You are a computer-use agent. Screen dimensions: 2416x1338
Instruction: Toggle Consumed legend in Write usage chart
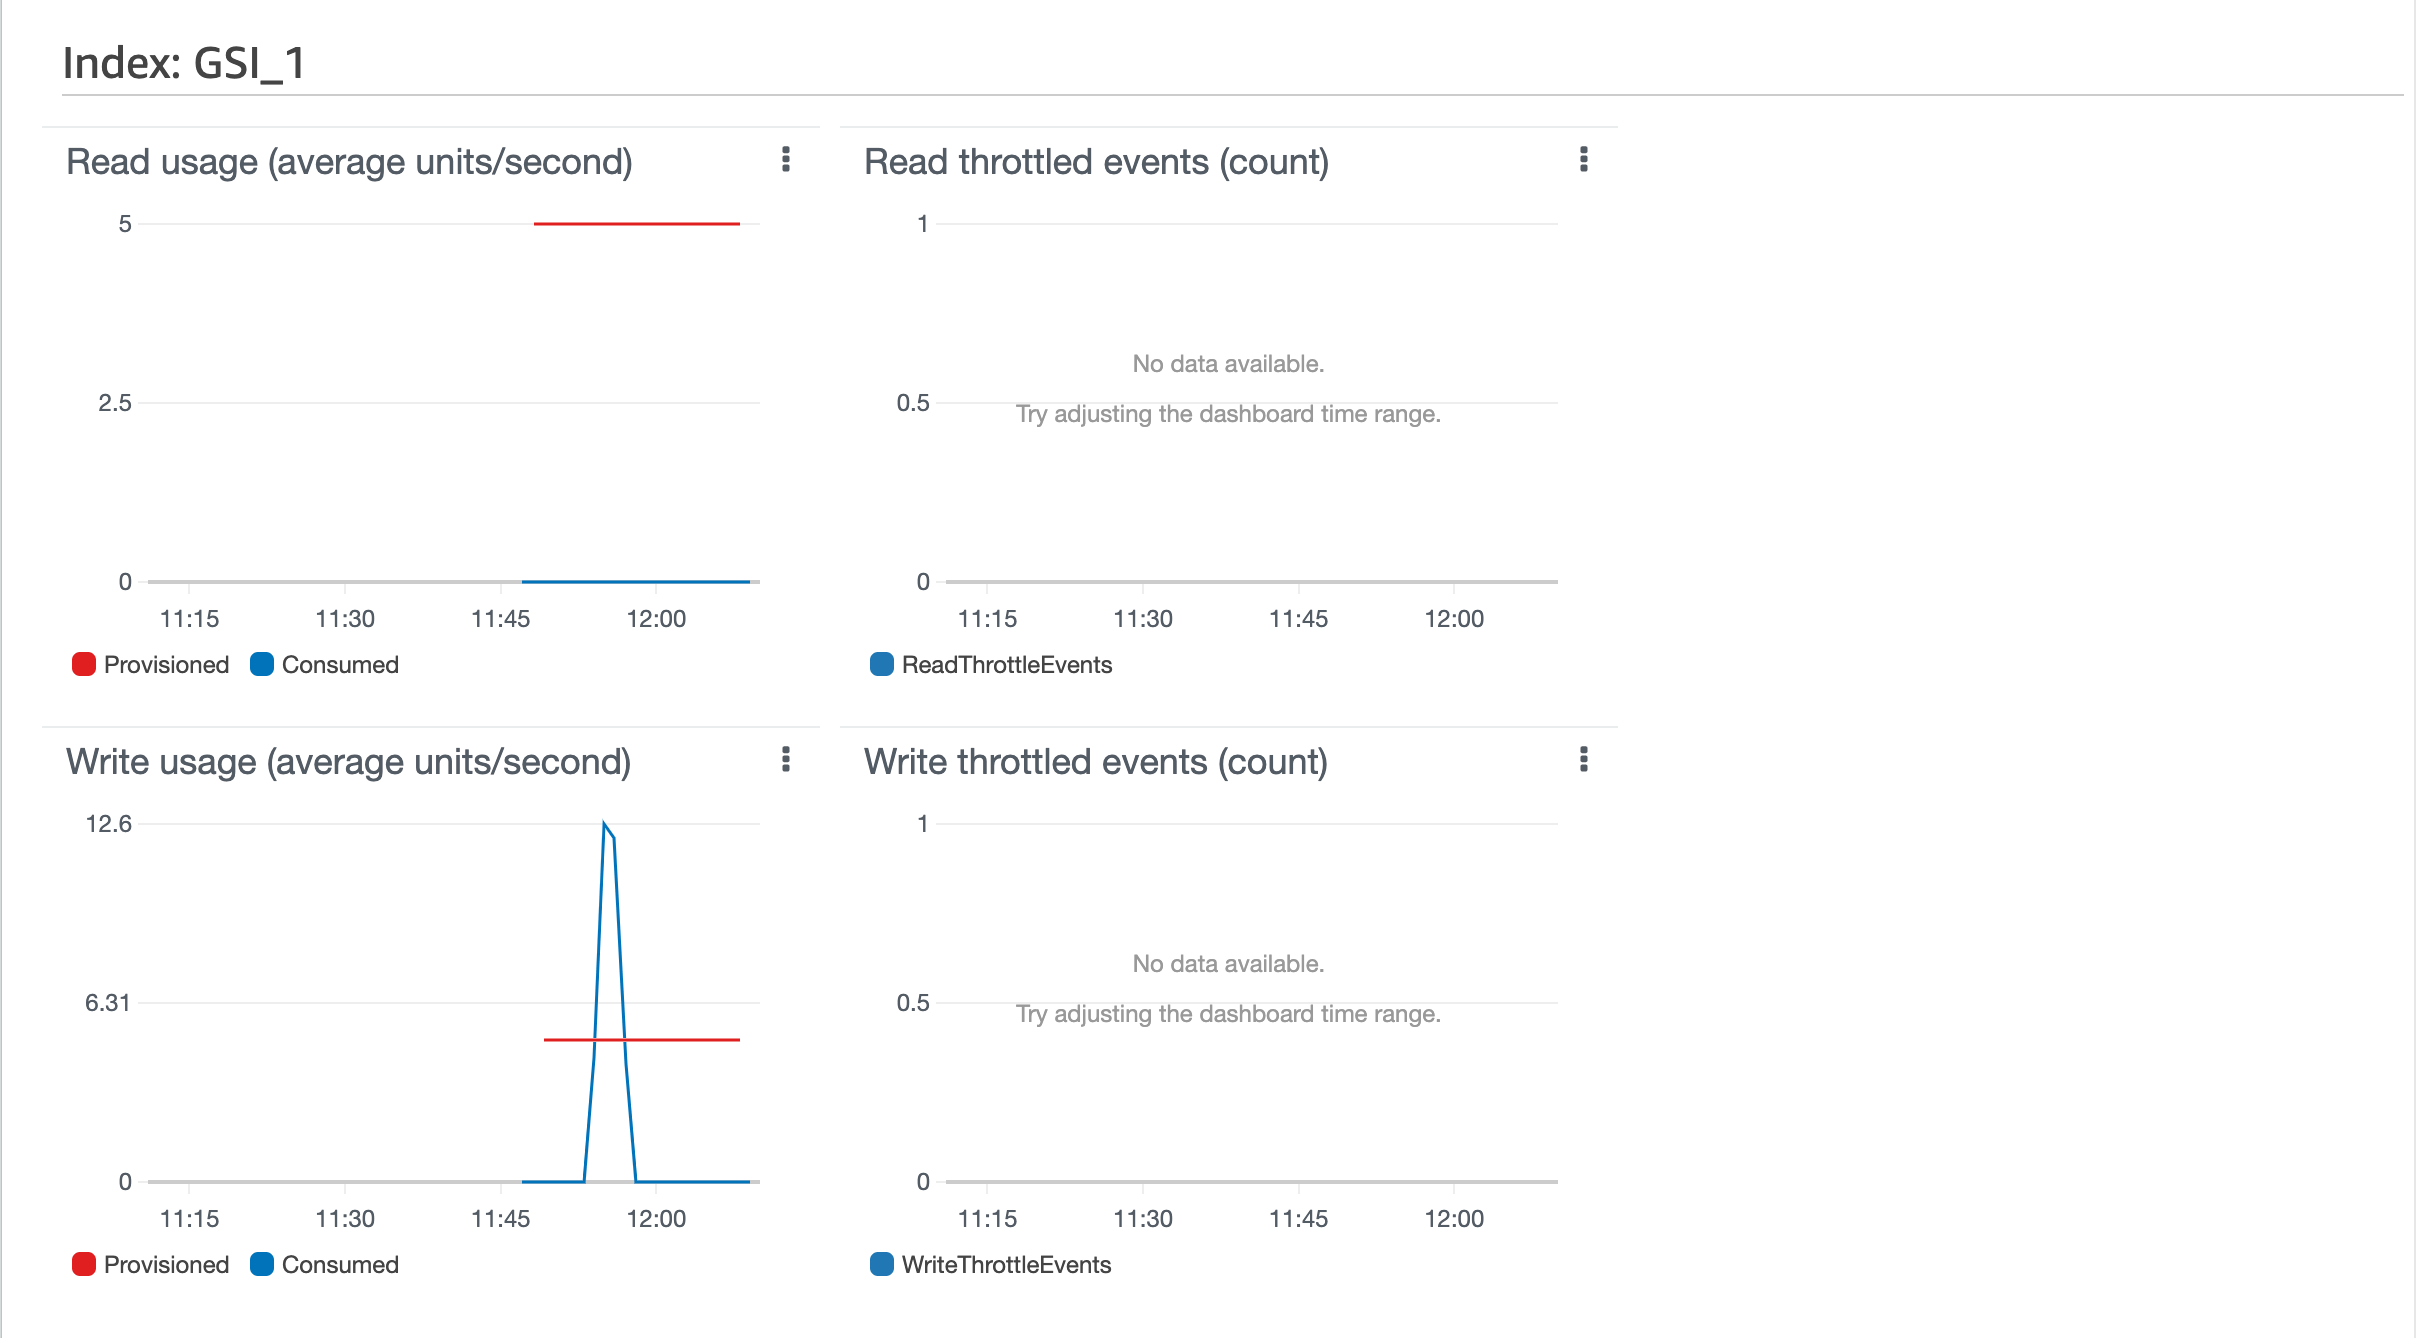pos(325,1265)
